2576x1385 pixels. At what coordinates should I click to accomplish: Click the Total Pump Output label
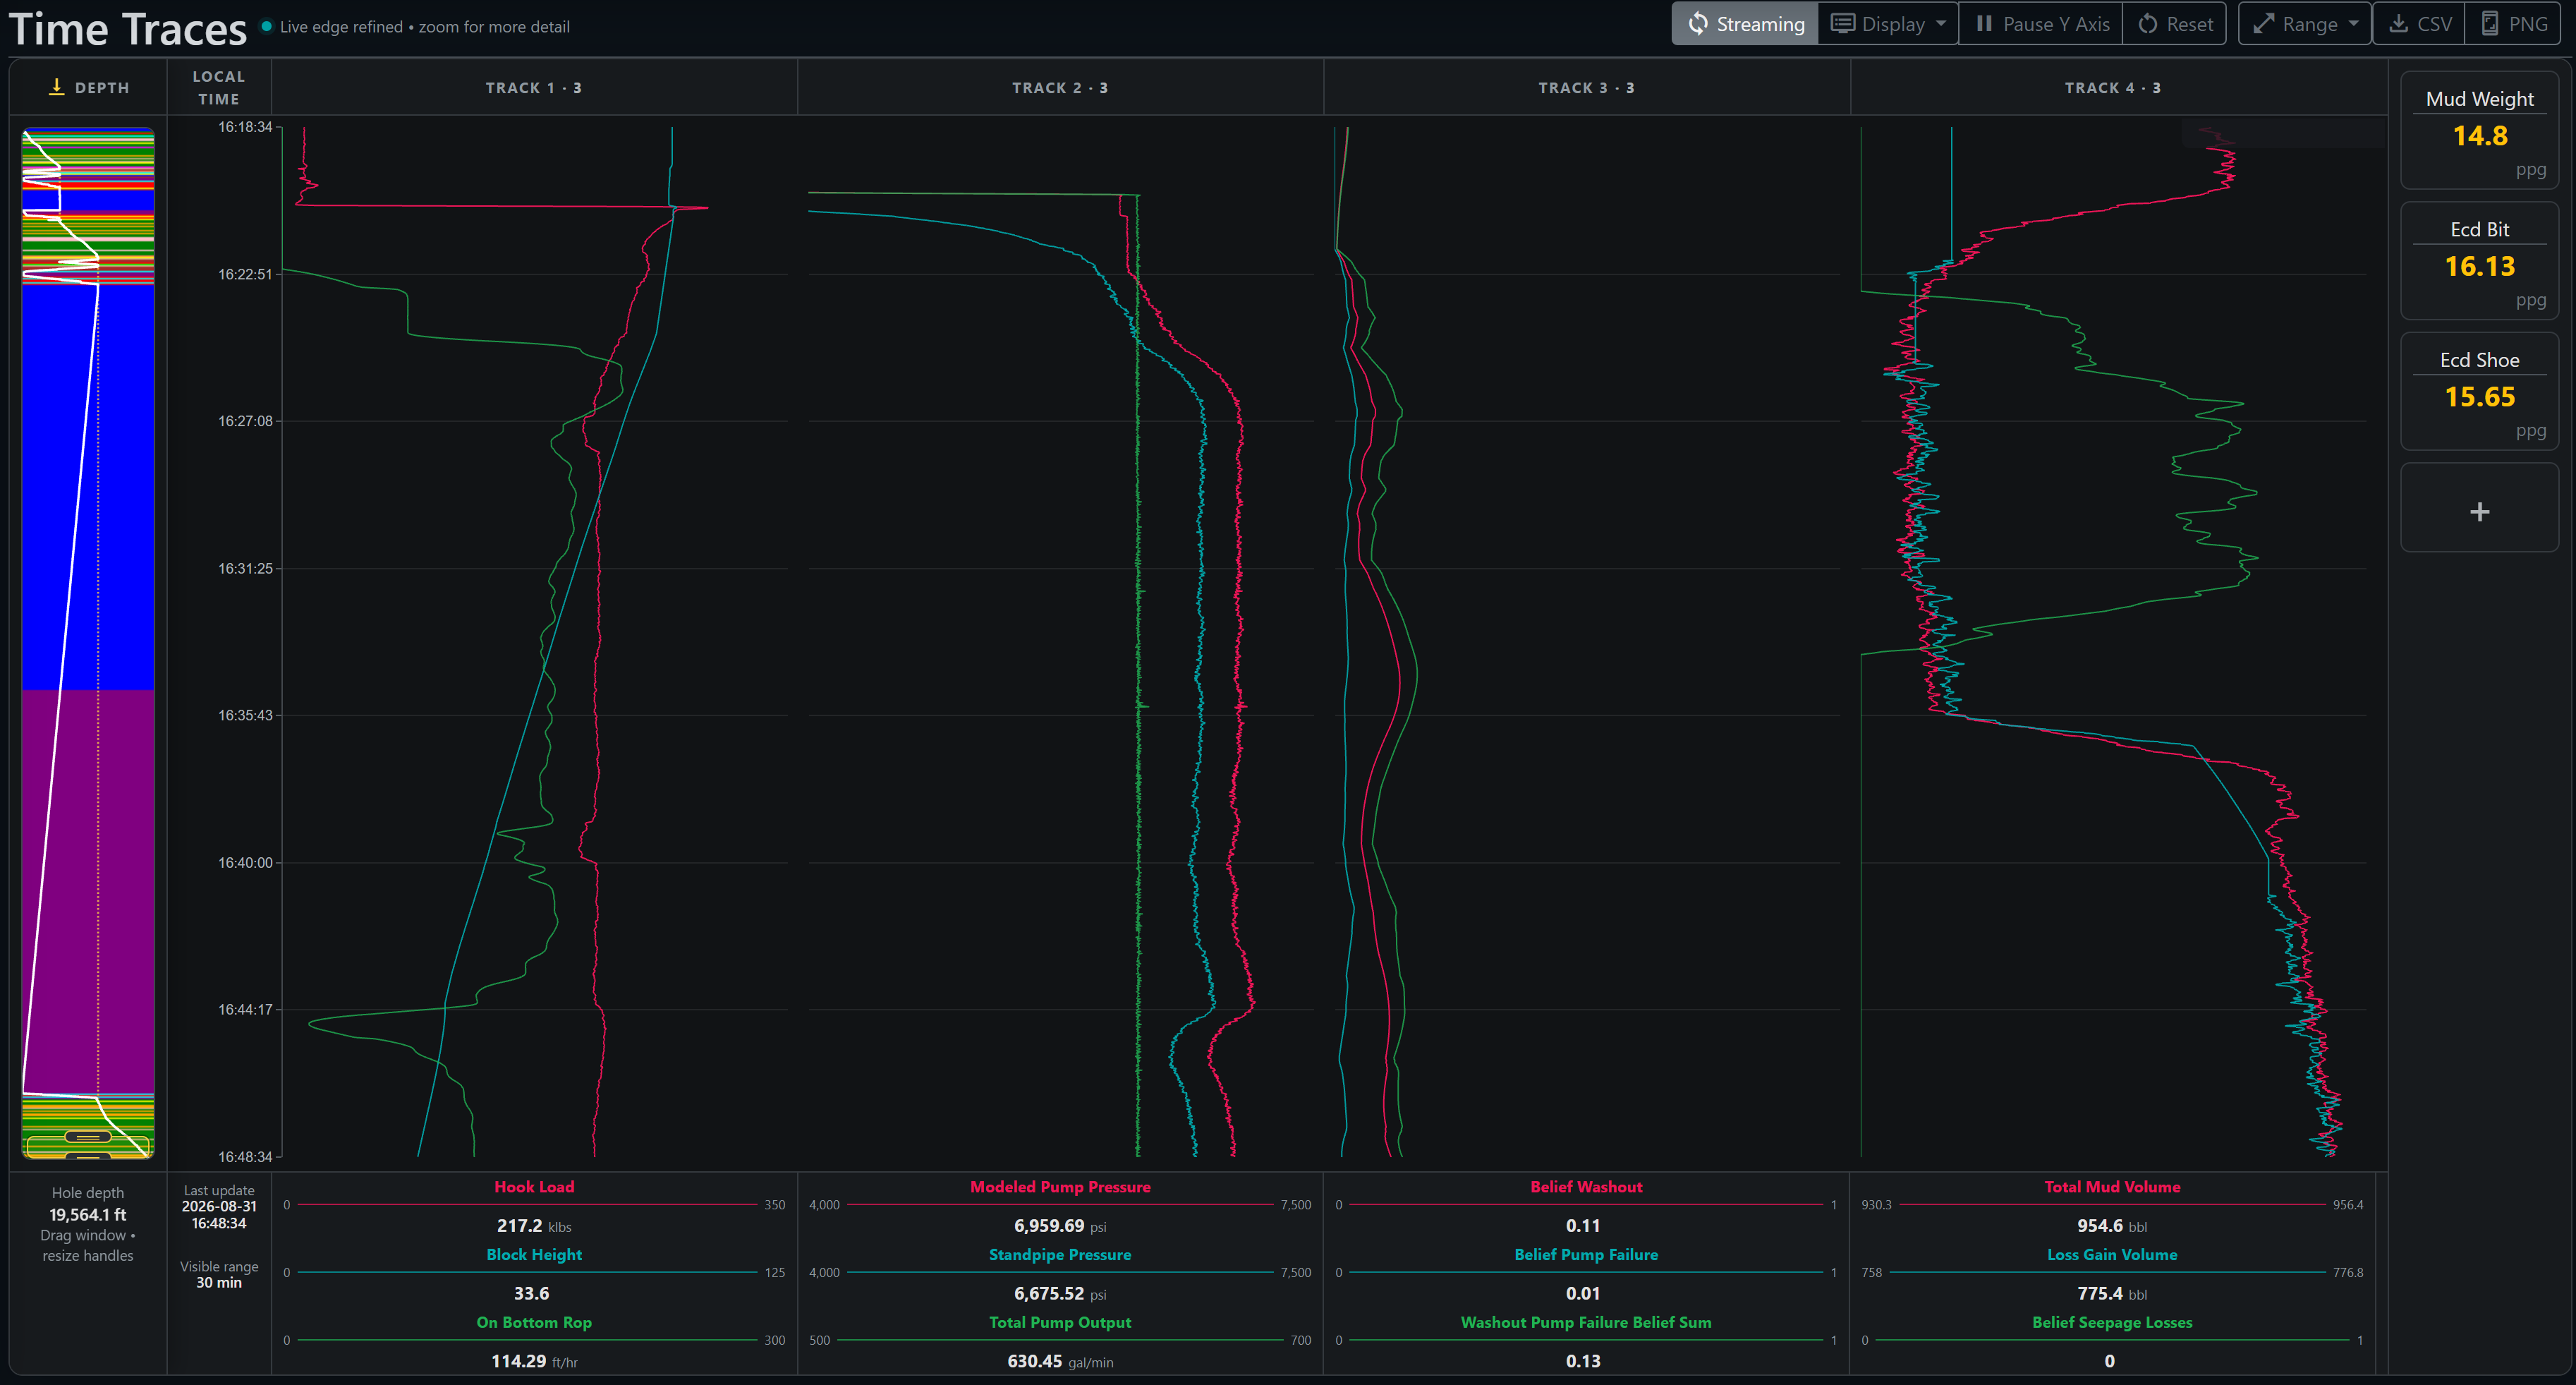(x=1060, y=1322)
